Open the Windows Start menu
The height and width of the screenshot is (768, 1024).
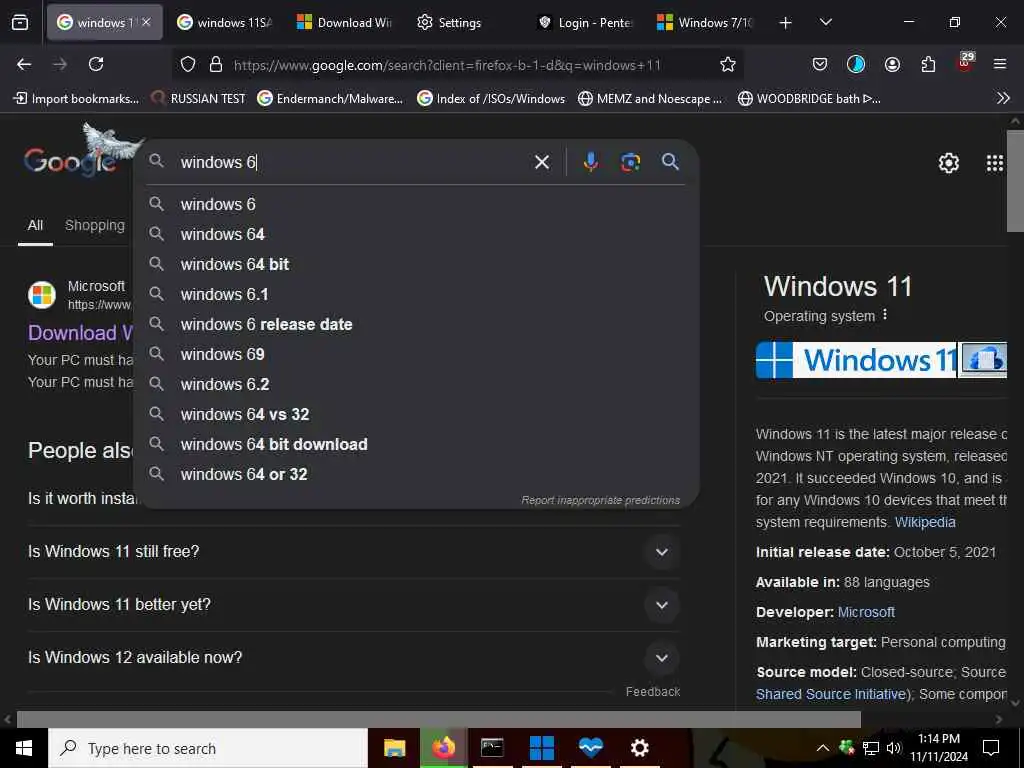(24, 748)
